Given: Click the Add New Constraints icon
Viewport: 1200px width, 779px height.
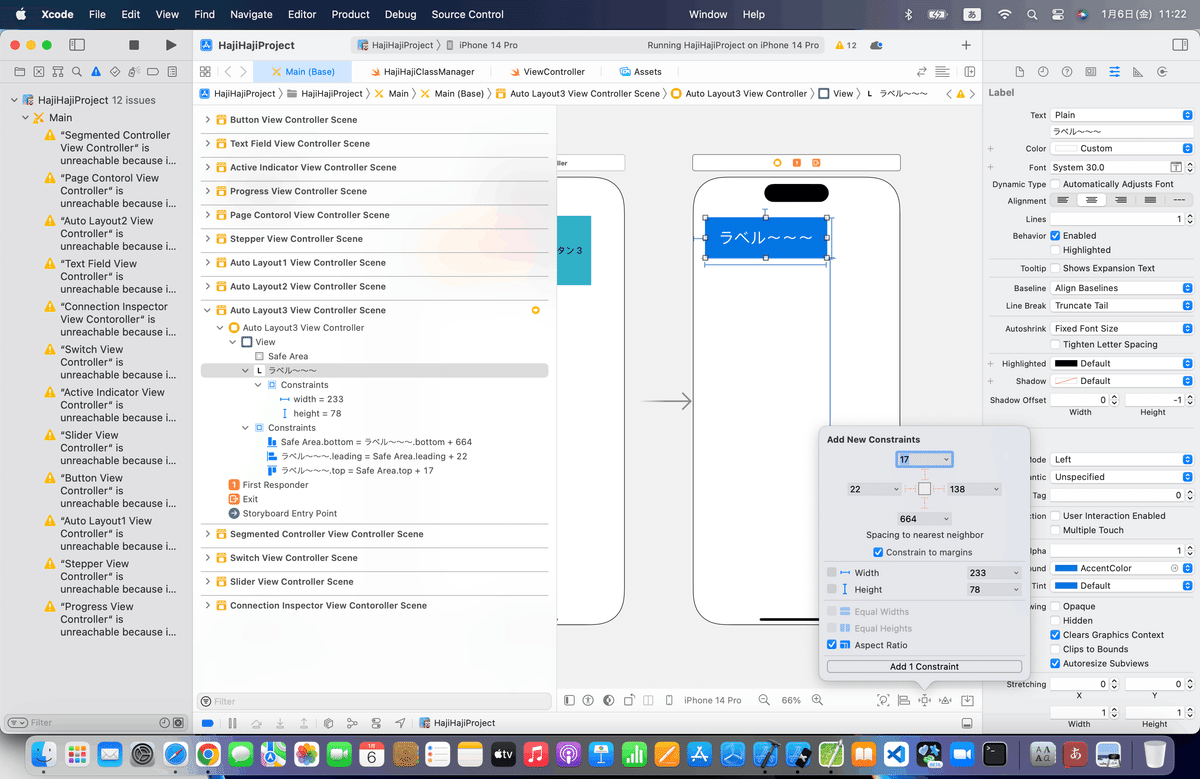Looking at the screenshot, I should (925, 700).
